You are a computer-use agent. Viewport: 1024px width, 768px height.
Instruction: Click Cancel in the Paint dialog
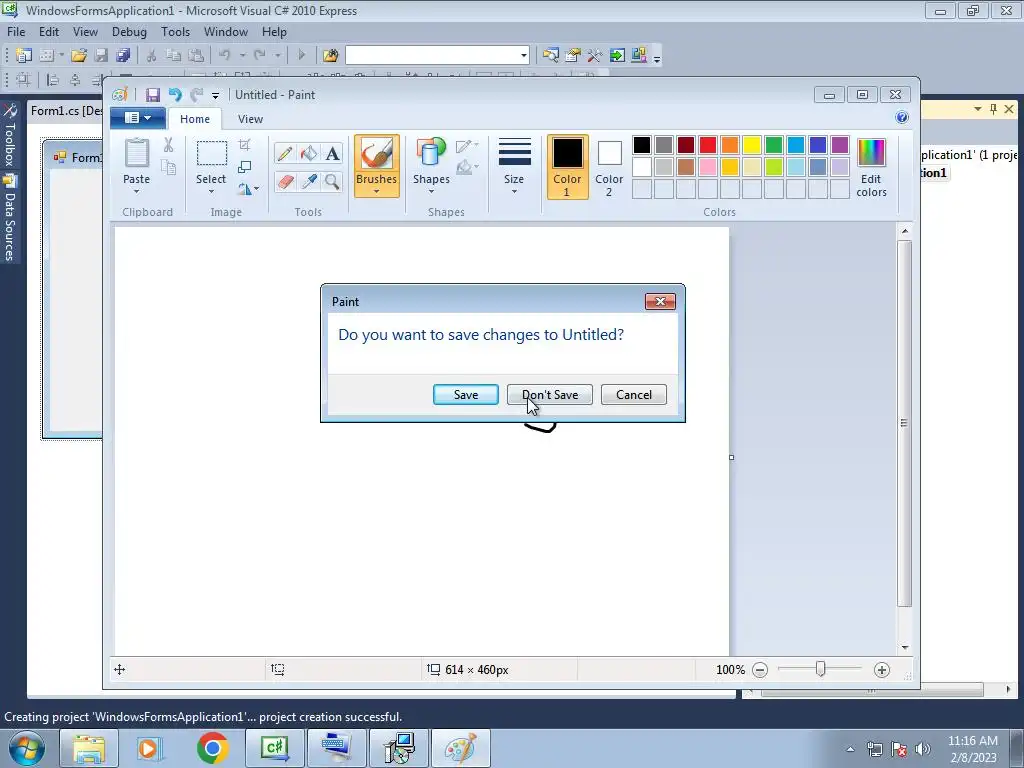tap(633, 394)
